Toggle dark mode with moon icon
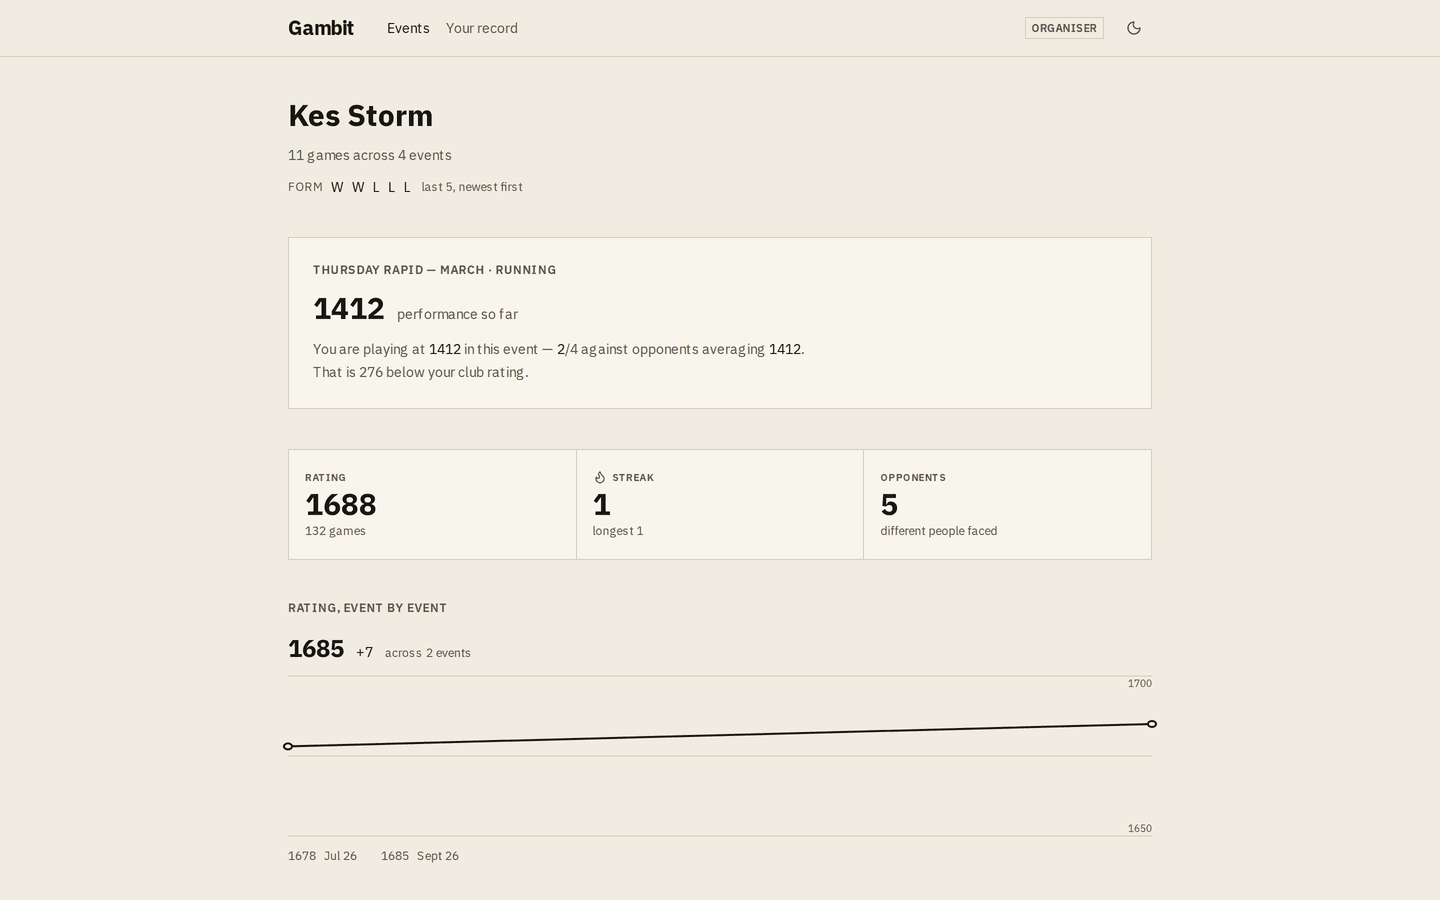Viewport: 1440px width, 900px height. 1134,28
